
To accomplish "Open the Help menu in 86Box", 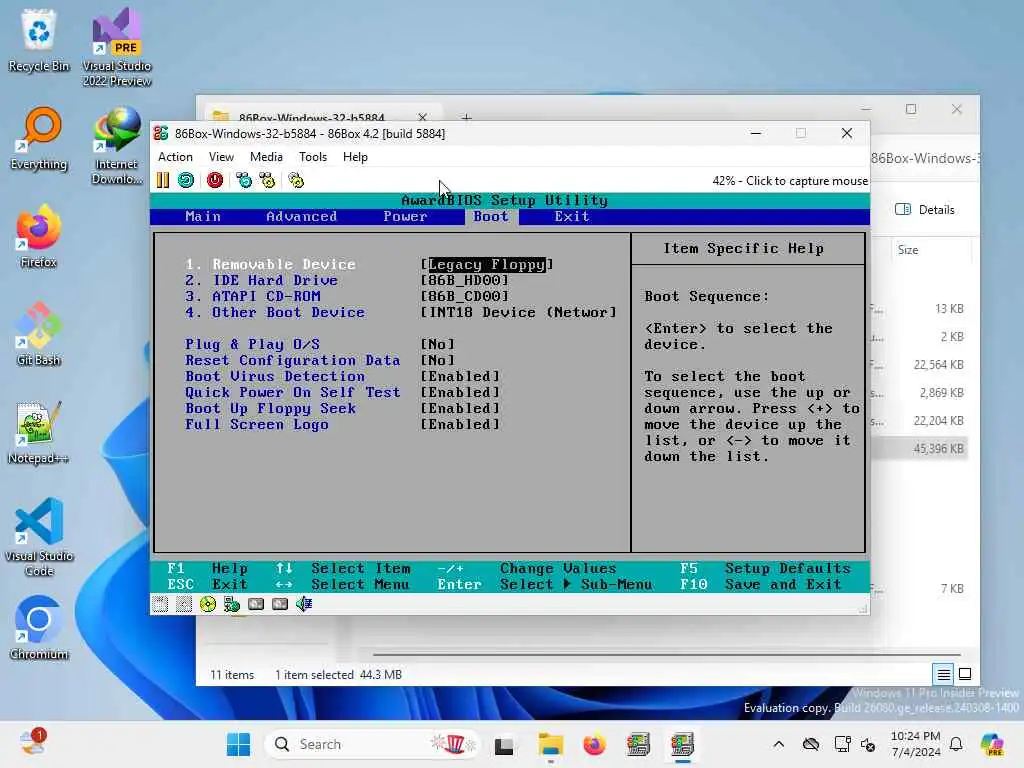I will tap(355, 157).
